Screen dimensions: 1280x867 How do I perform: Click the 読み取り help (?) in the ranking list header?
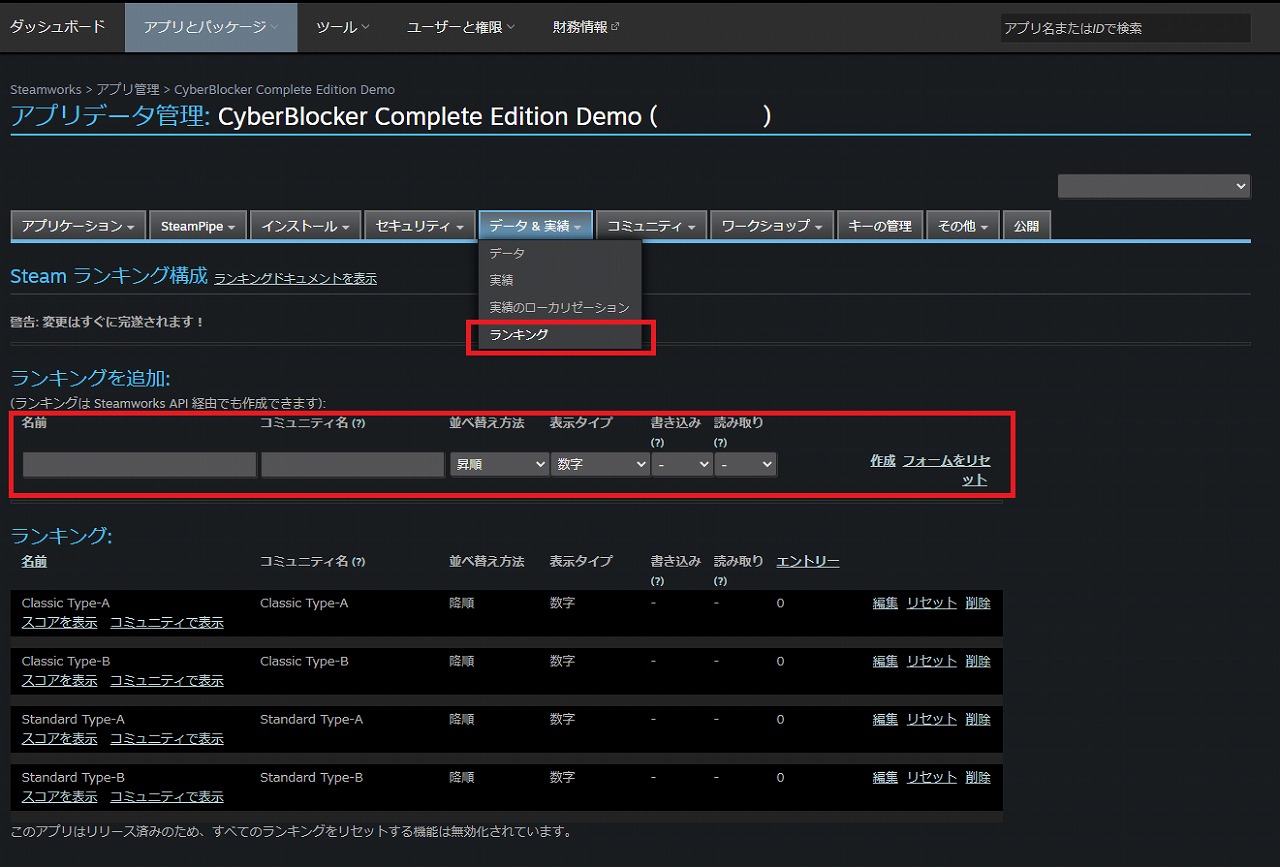pyautogui.click(x=720, y=580)
